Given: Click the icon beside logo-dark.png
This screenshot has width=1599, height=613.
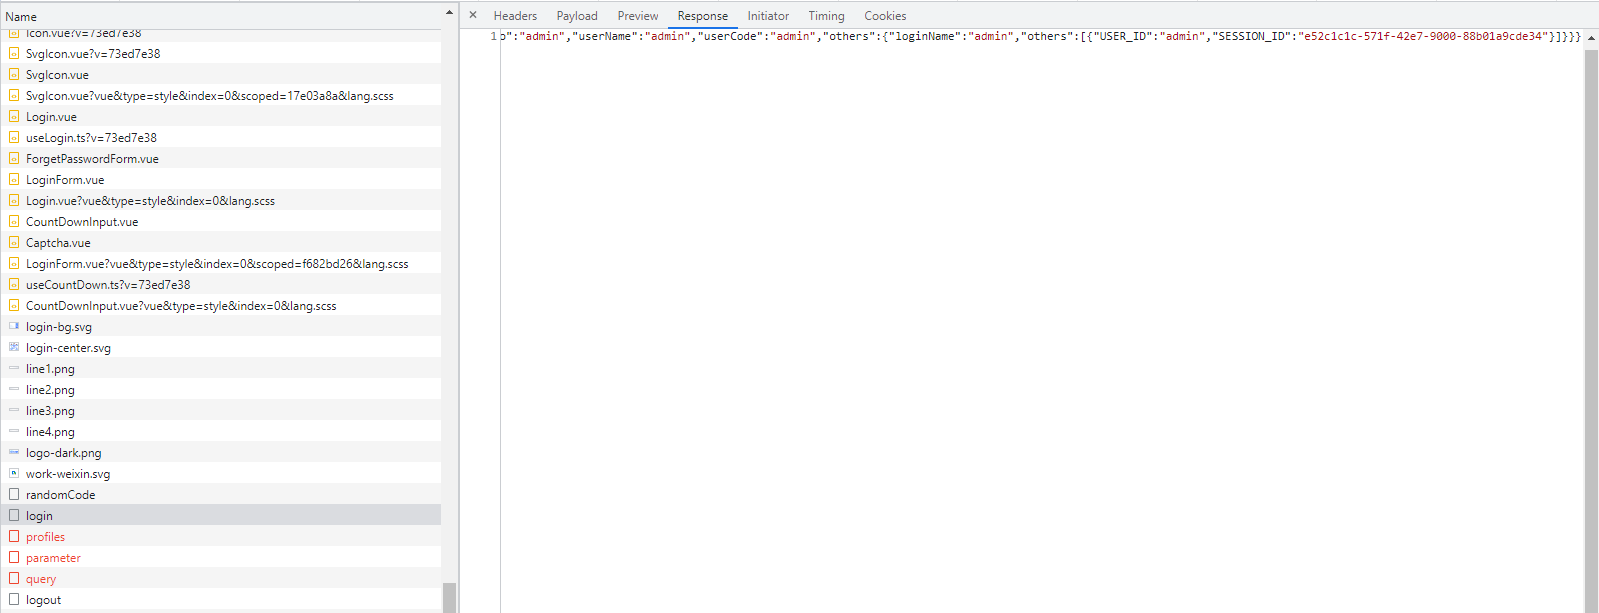Looking at the screenshot, I should coord(14,453).
